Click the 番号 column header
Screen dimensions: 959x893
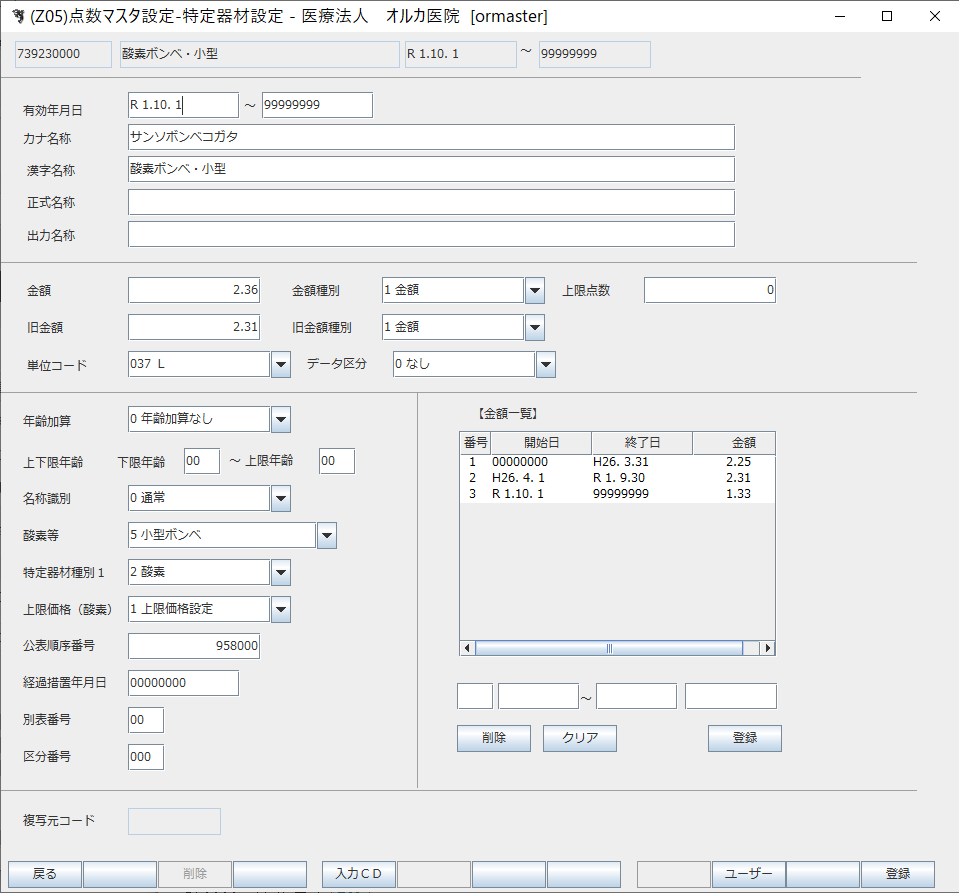(x=475, y=443)
